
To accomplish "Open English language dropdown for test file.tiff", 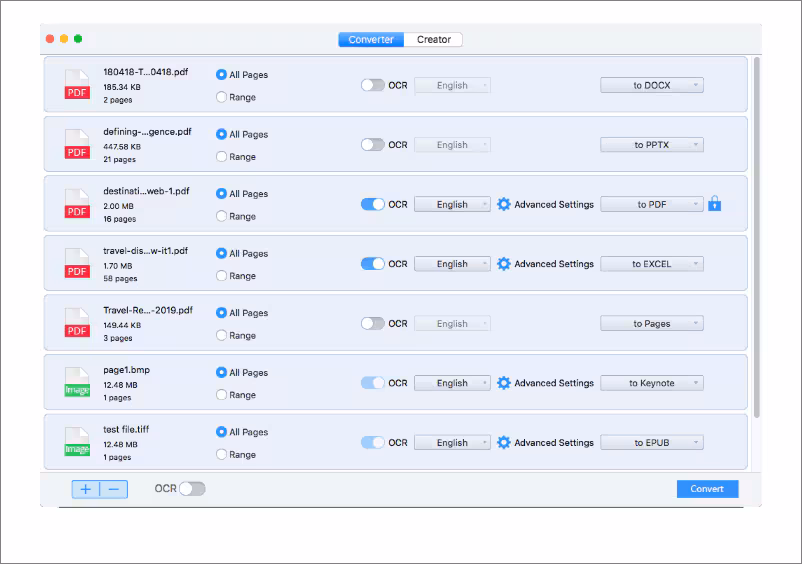I will [x=452, y=443].
